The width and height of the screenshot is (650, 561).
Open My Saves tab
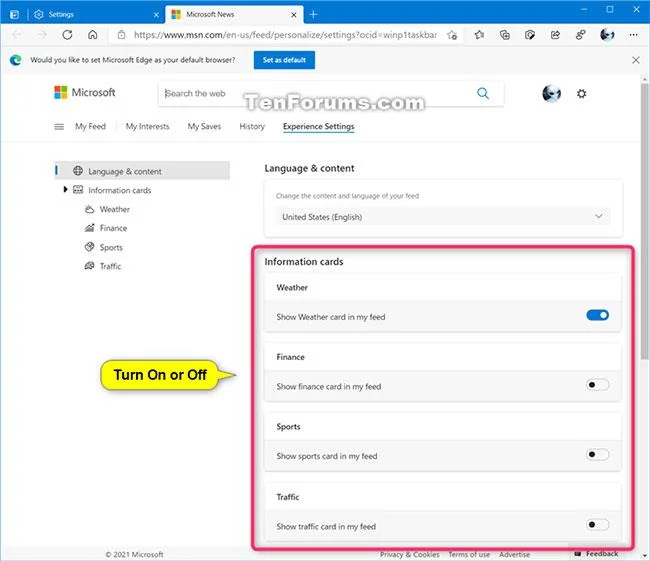[204, 126]
